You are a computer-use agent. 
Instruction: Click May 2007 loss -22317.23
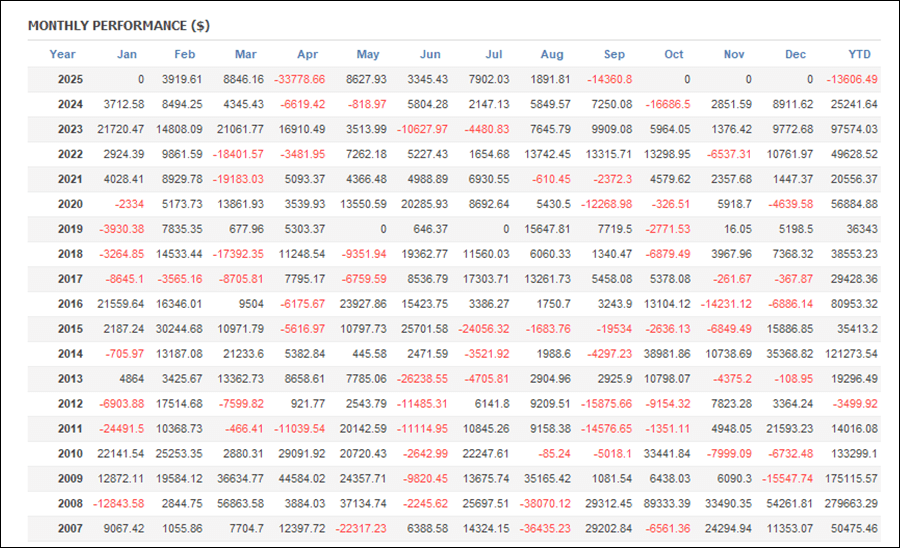357,529
